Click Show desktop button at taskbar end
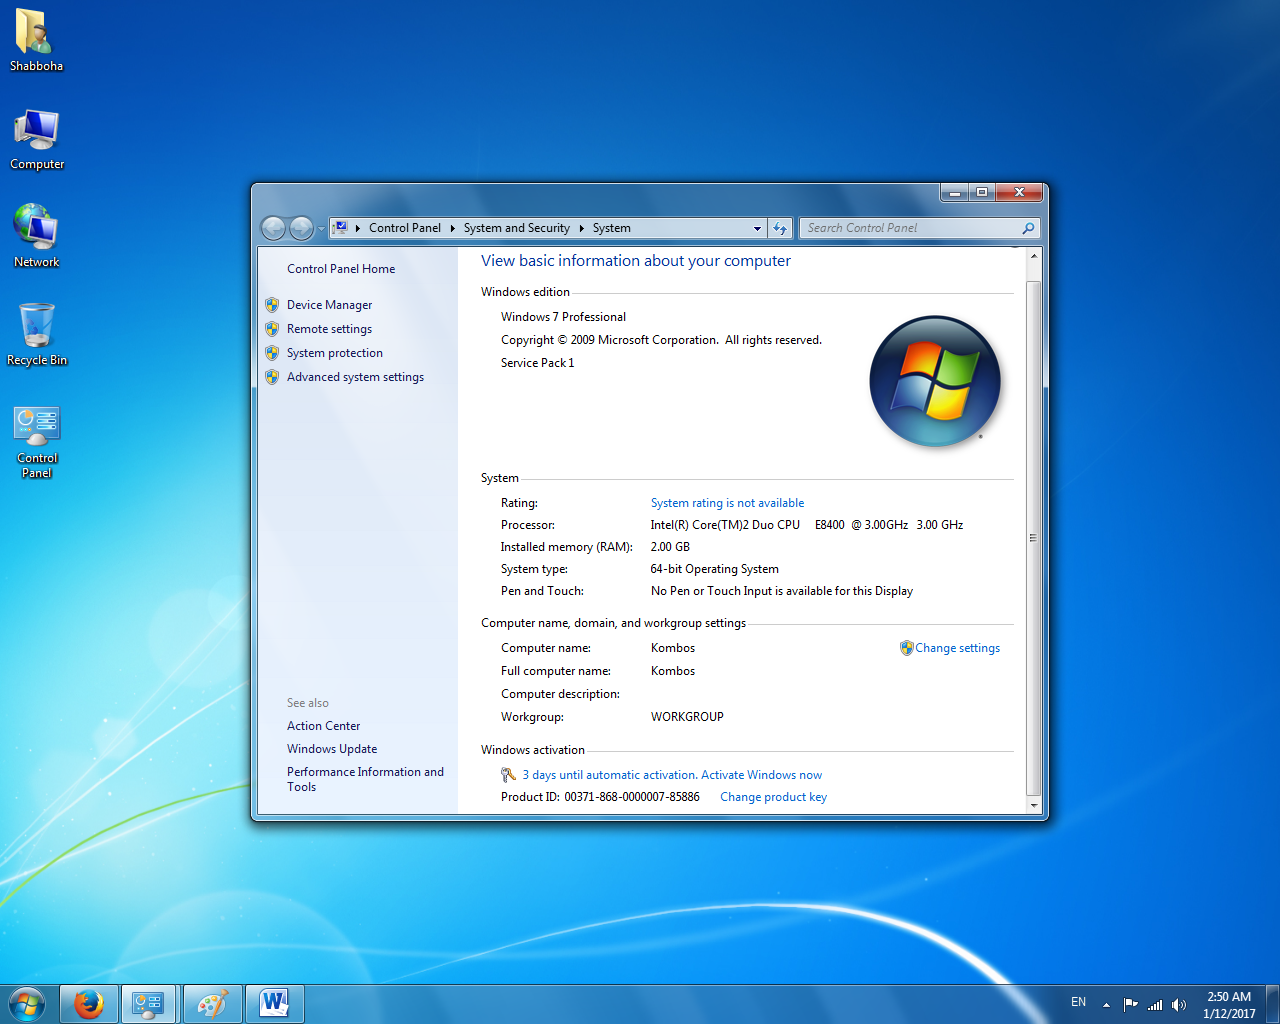 click(1273, 1004)
